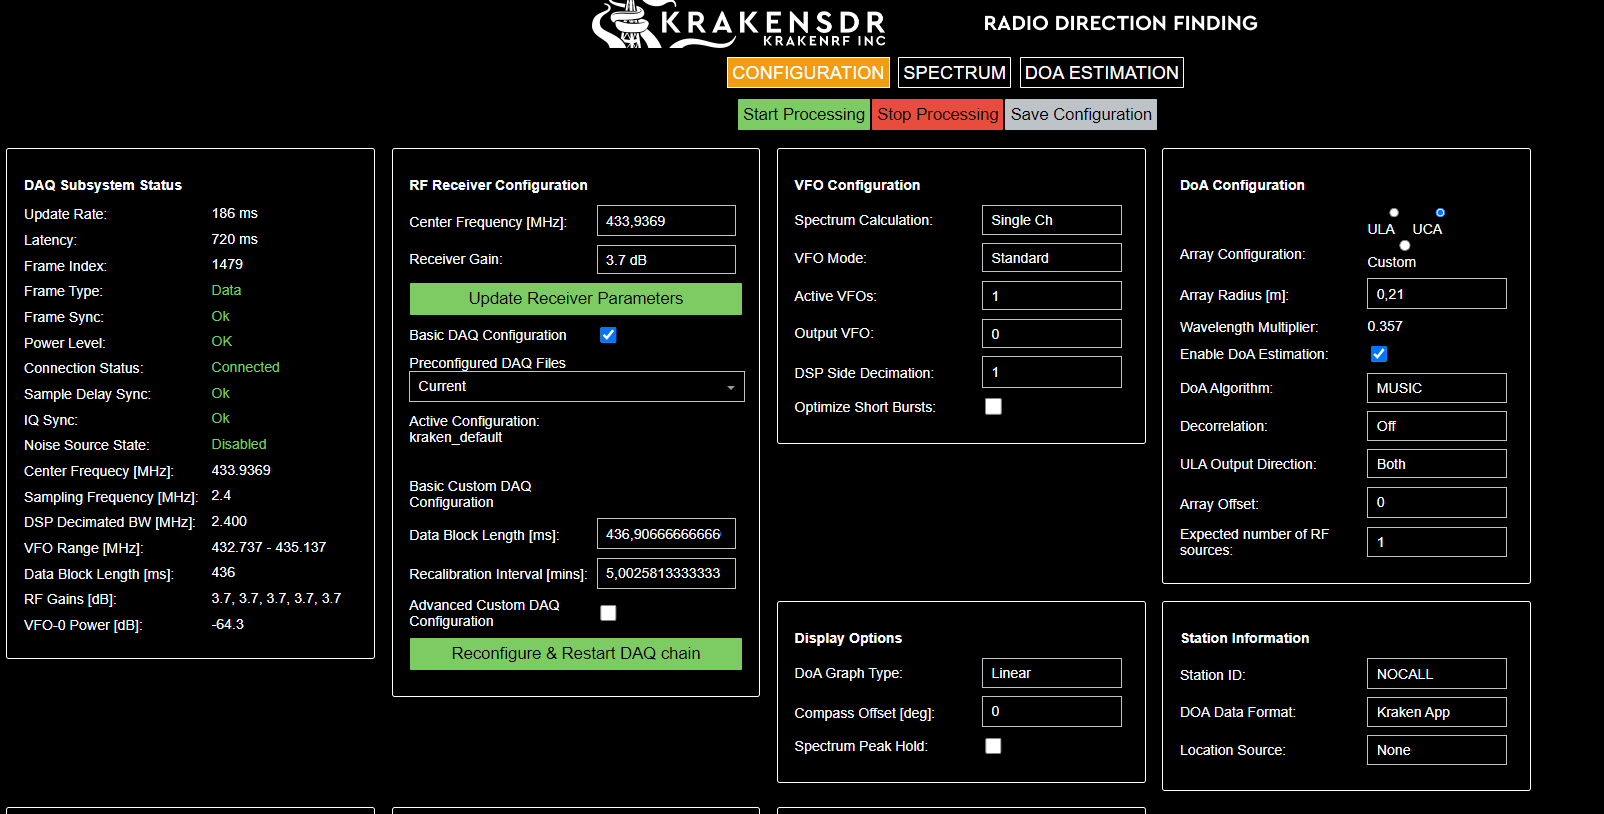Click Start Processing button
The image size is (1604, 814).
(x=804, y=114)
